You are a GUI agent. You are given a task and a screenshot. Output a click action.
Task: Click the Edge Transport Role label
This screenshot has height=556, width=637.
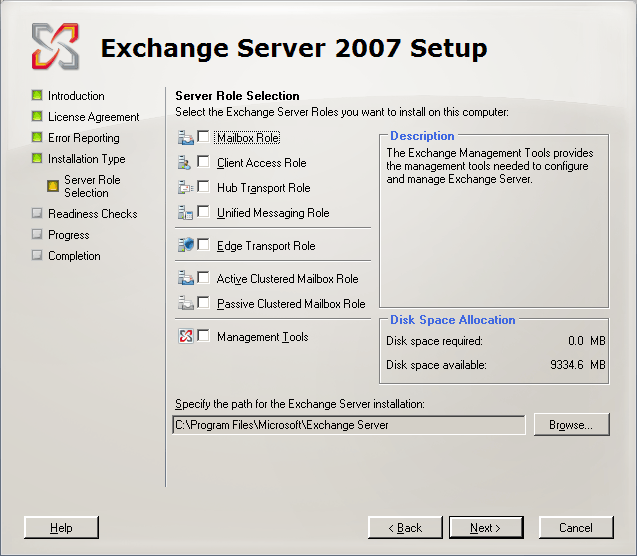coord(266,246)
